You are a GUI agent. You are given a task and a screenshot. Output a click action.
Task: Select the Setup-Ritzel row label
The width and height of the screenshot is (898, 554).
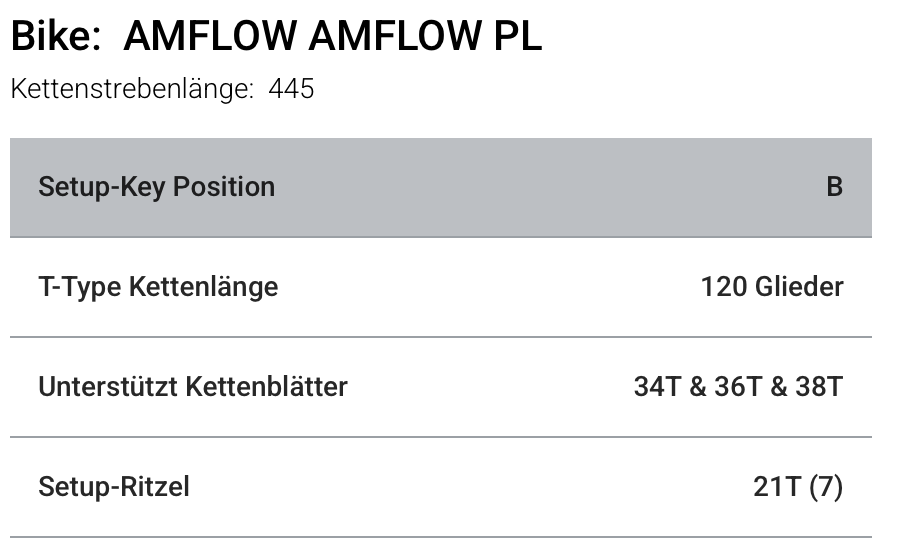pos(113,487)
